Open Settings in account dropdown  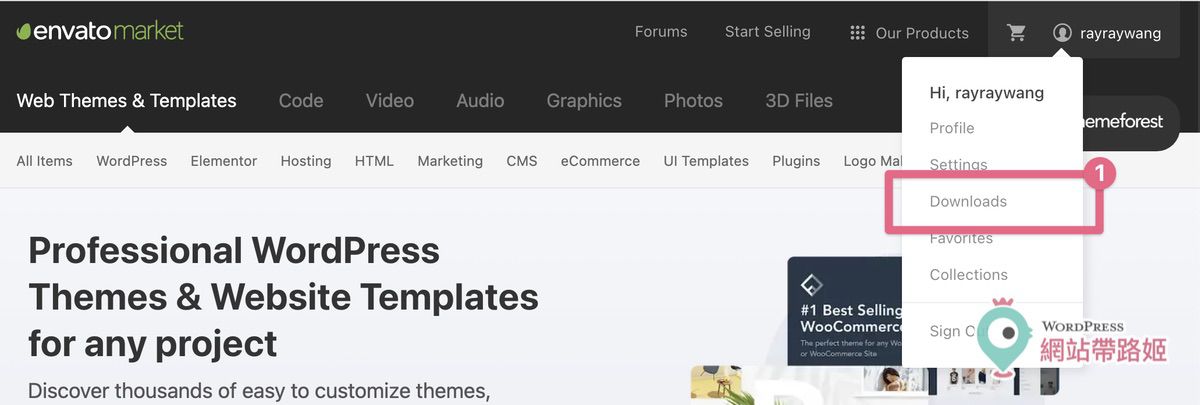[958, 164]
